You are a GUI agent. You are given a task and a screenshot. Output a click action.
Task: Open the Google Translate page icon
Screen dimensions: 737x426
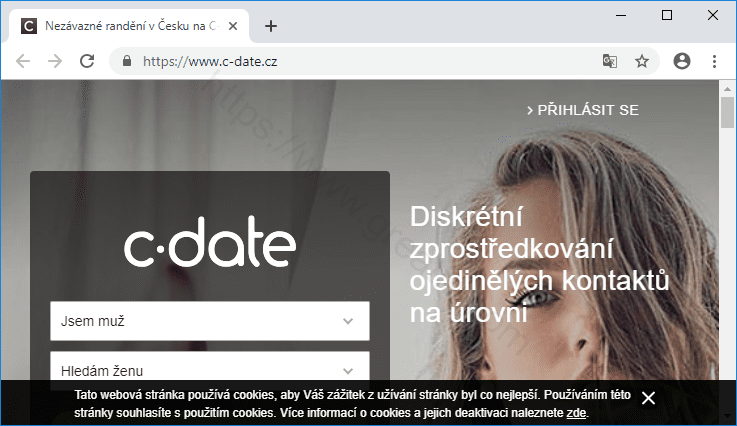click(x=609, y=61)
